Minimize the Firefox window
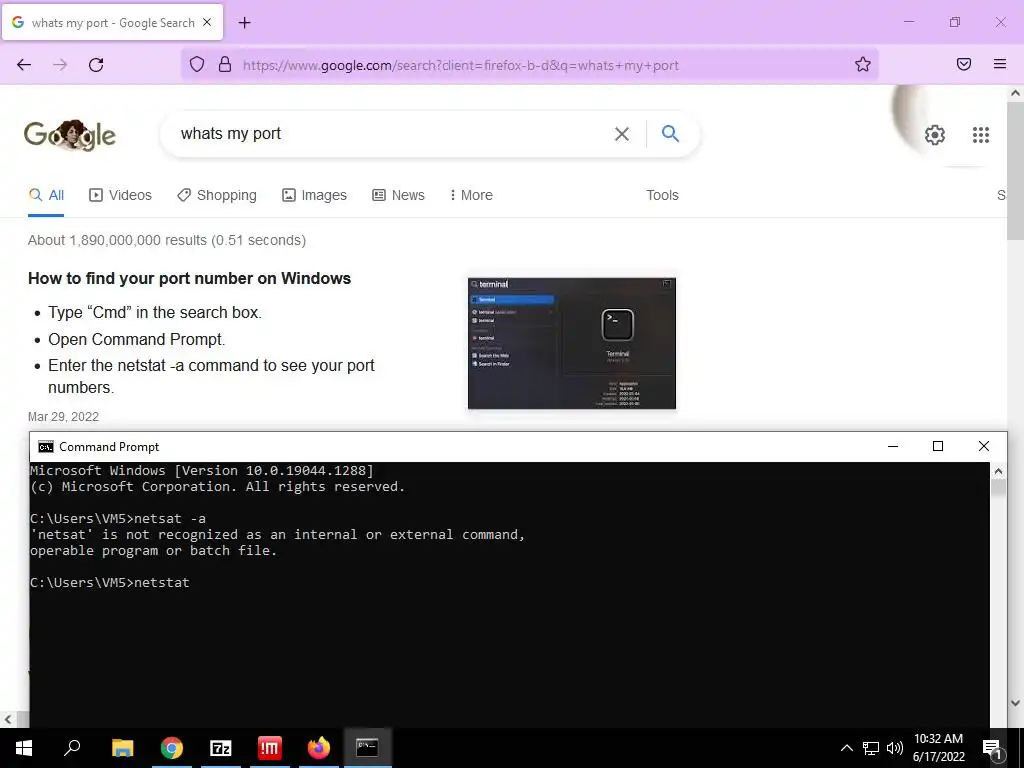This screenshot has height=768, width=1024. pyautogui.click(x=908, y=22)
